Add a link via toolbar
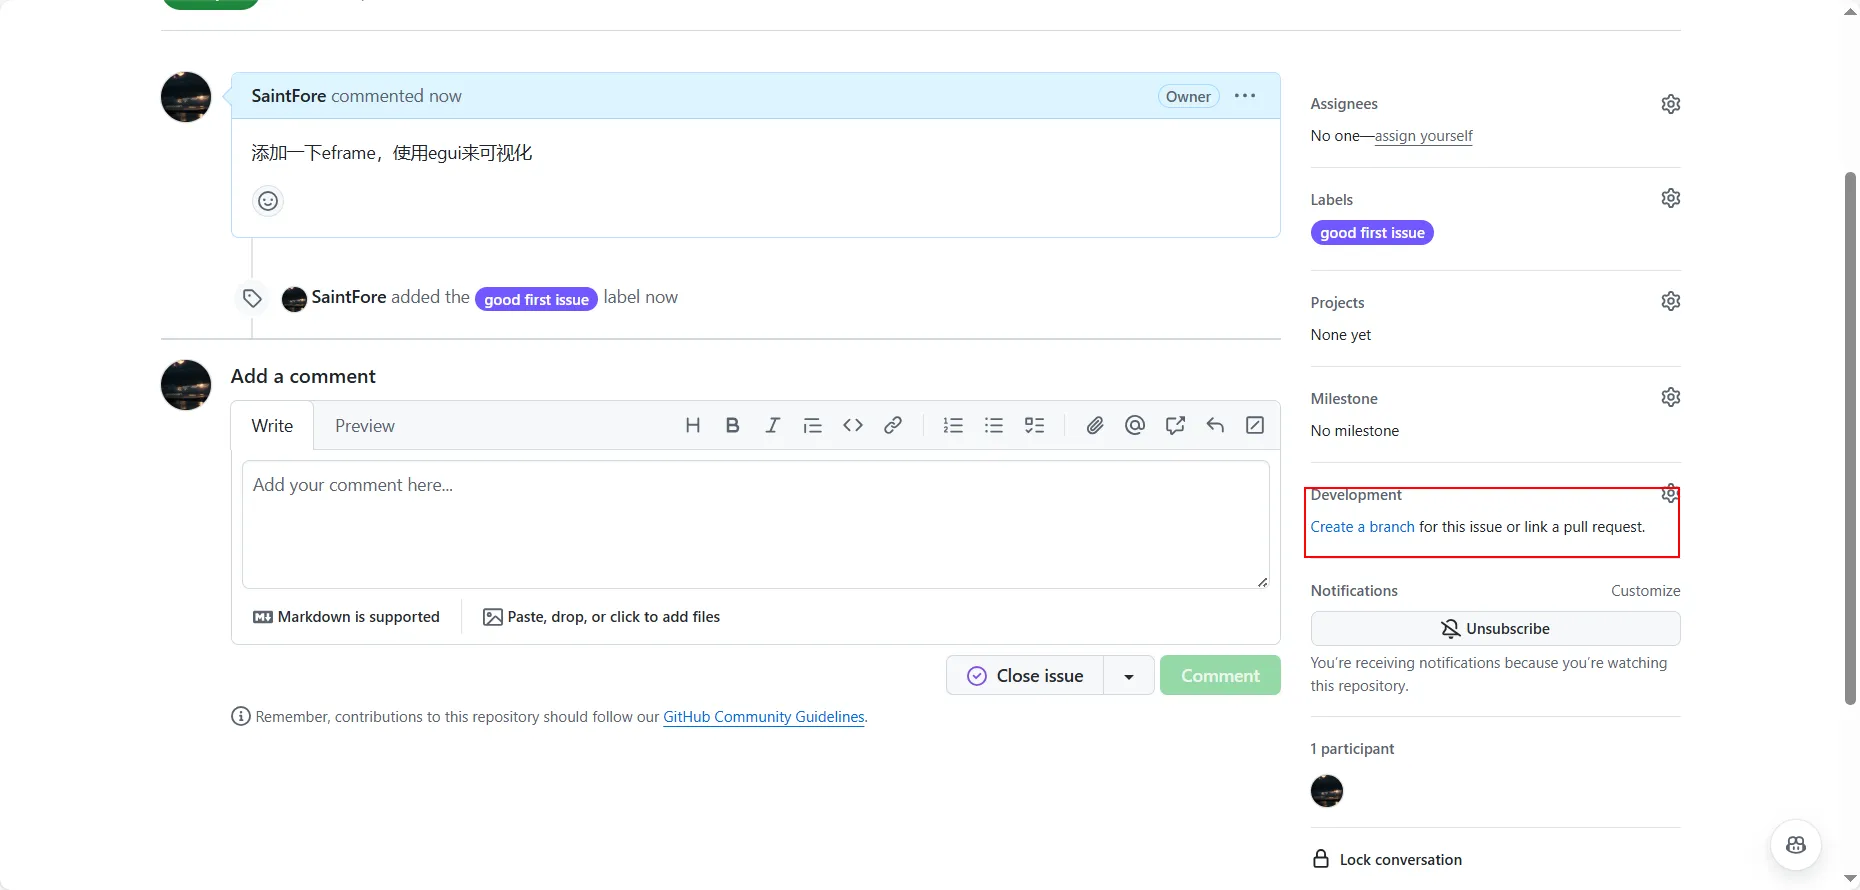The height and width of the screenshot is (890, 1860). (893, 426)
